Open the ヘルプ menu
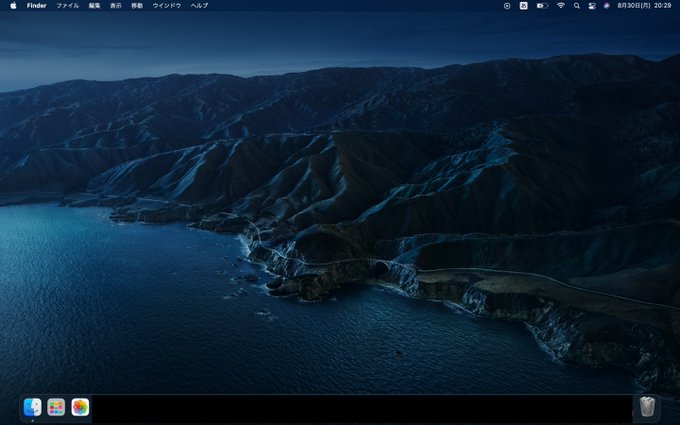 click(x=199, y=6)
